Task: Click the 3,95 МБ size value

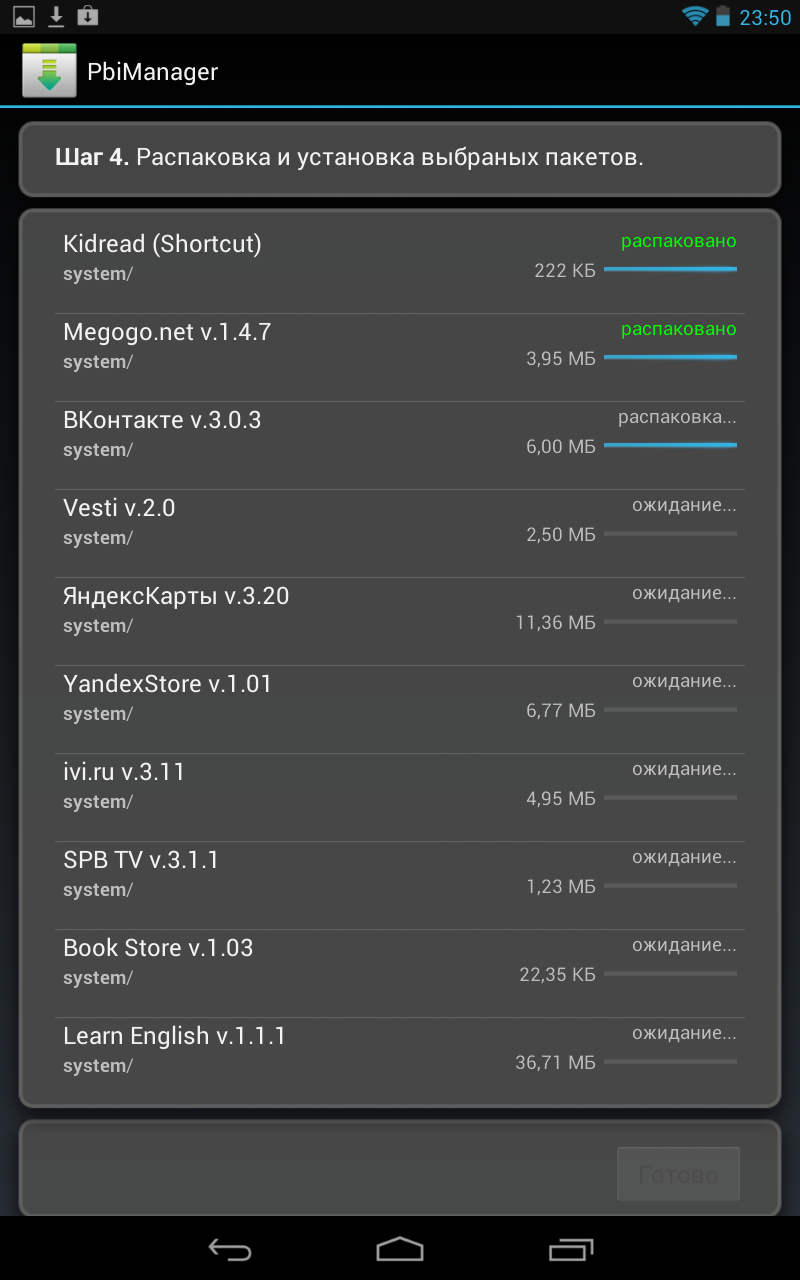Action: (561, 358)
